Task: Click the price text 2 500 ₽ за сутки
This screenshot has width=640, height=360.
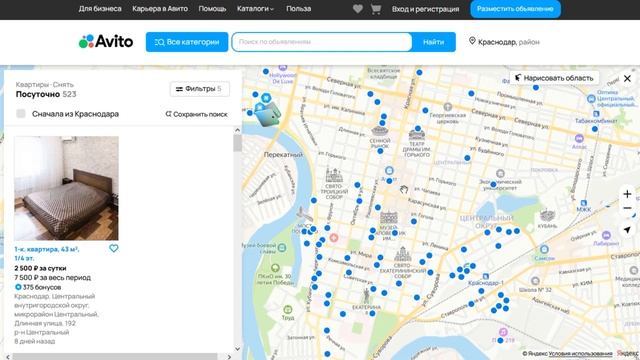Action: point(40,268)
